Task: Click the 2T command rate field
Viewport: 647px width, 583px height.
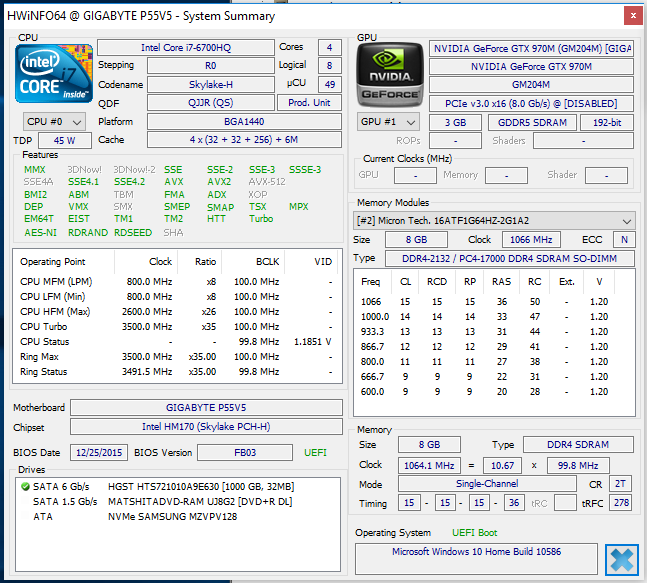Action: coord(621,484)
